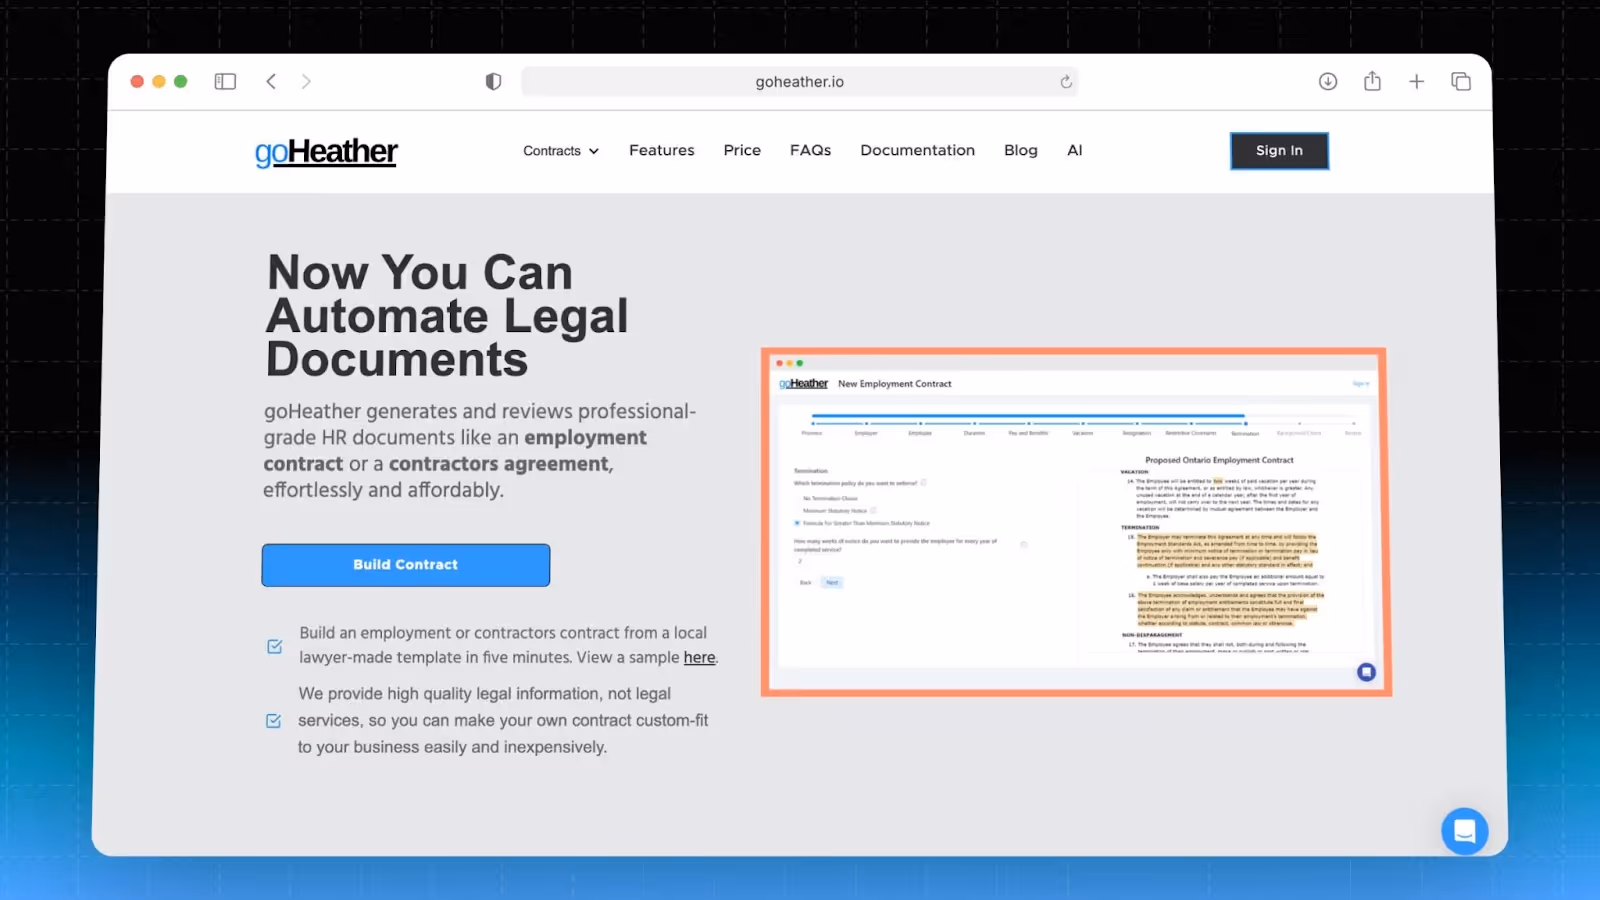The height and width of the screenshot is (900, 1600).
Task: Click the goheather.io address bar
Action: (x=799, y=82)
